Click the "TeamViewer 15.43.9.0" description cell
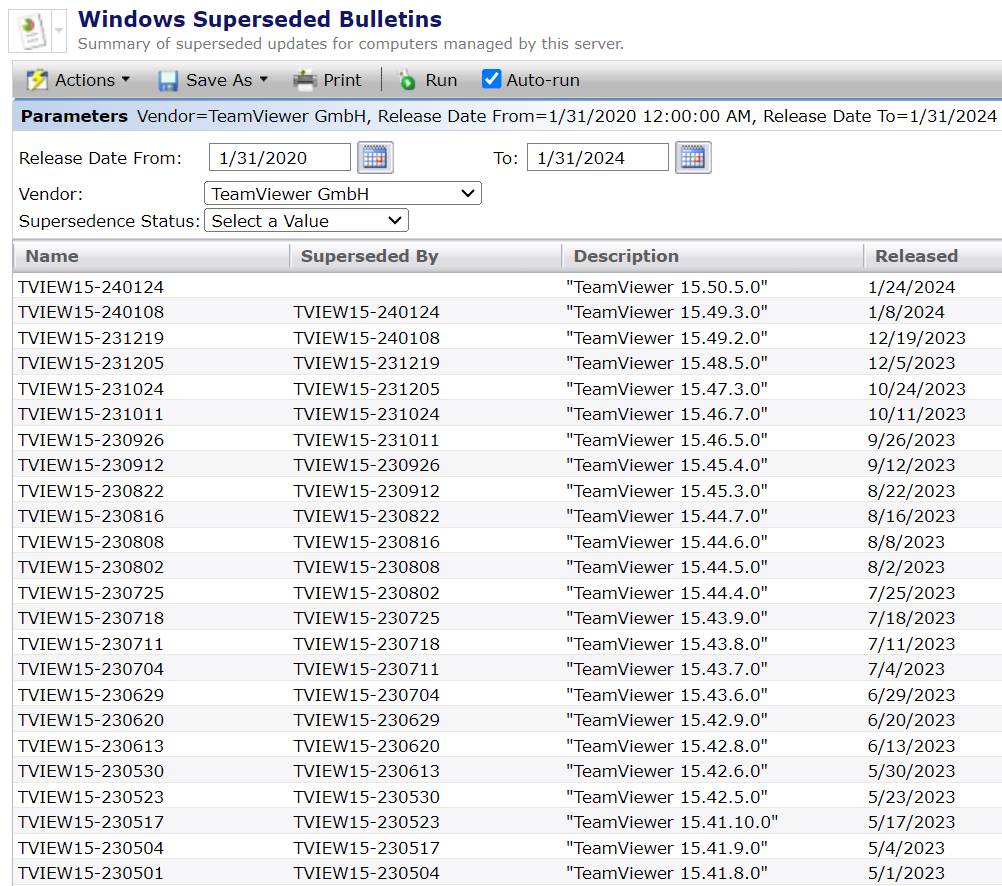1002x886 pixels. point(667,618)
